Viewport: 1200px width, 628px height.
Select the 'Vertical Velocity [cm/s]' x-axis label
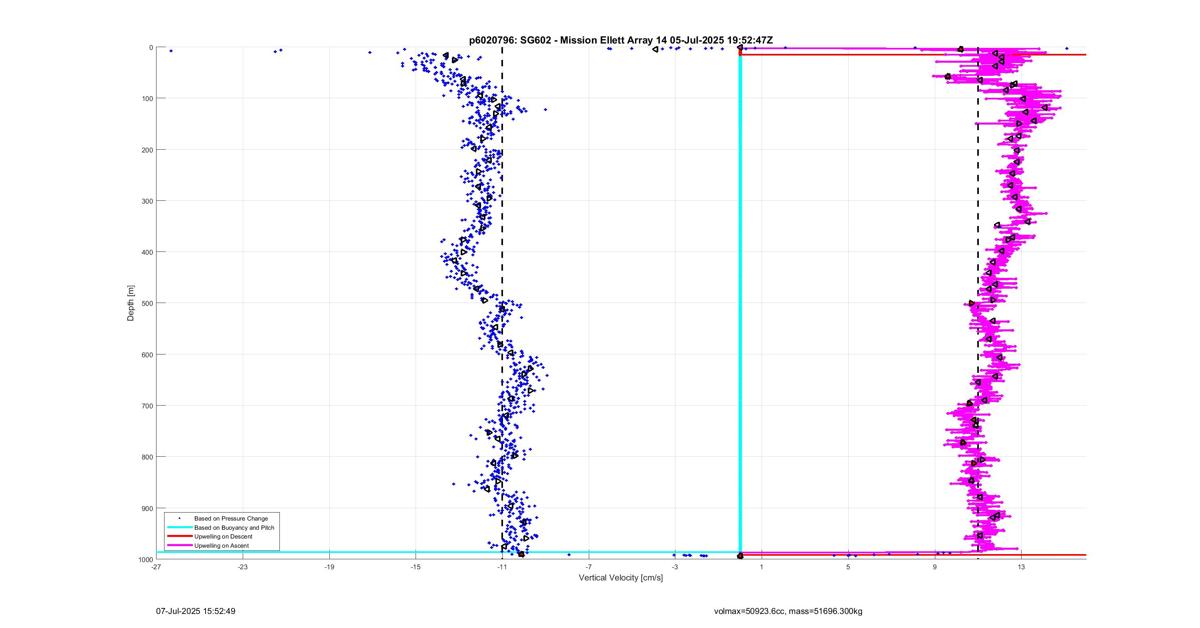click(621, 577)
